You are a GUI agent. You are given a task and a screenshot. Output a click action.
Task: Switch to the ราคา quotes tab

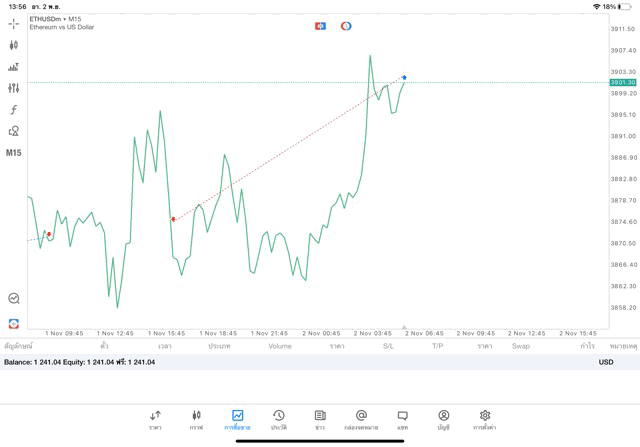click(x=155, y=419)
